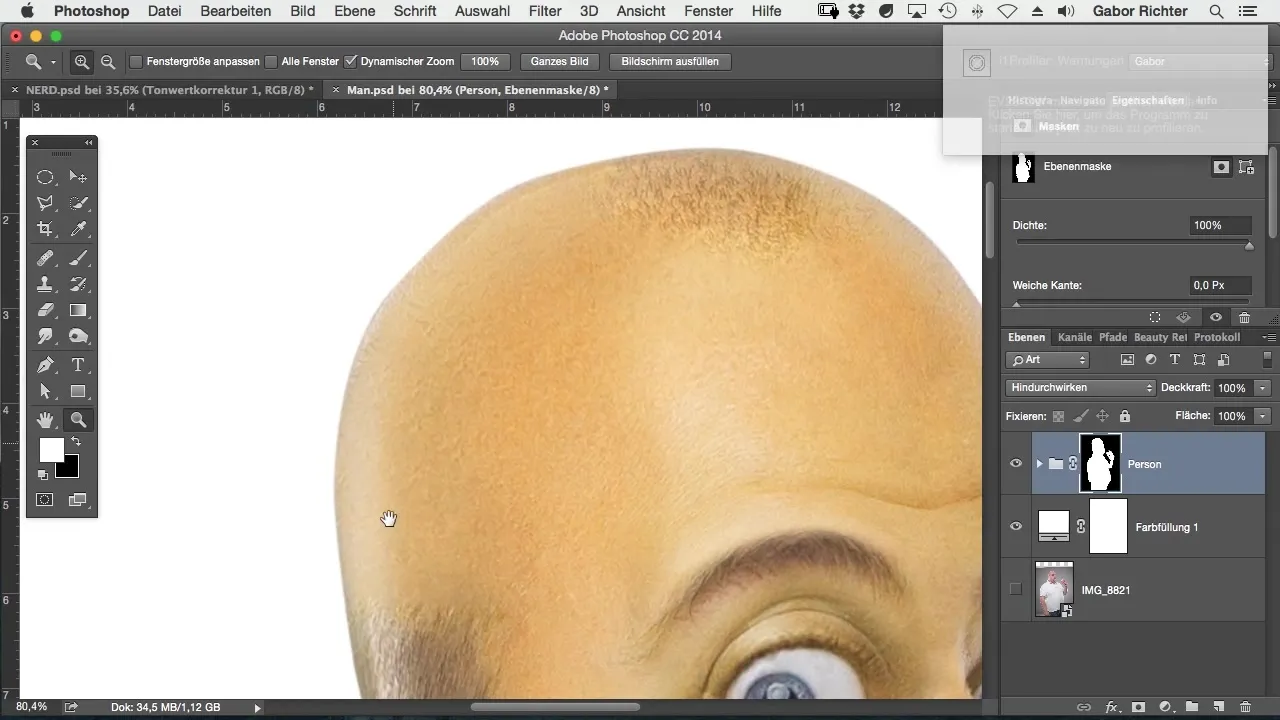
Task: Uncheck Dynamischer Zoom checkbox
Action: (x=350, y=62)
